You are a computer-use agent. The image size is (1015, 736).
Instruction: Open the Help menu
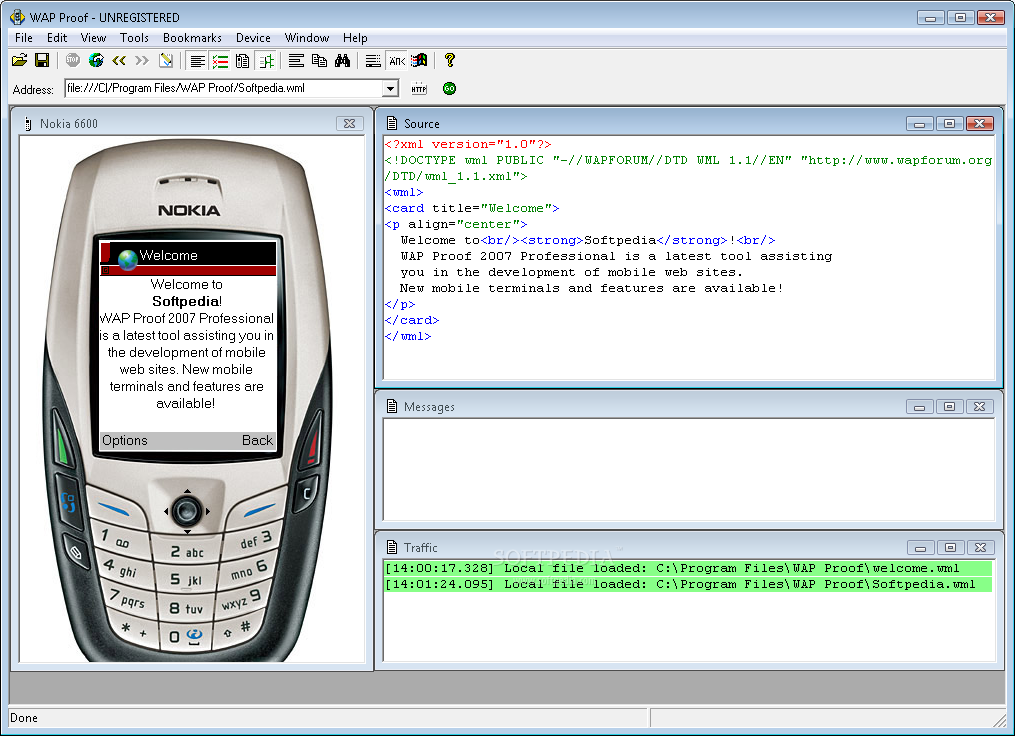tap(355, 38)
